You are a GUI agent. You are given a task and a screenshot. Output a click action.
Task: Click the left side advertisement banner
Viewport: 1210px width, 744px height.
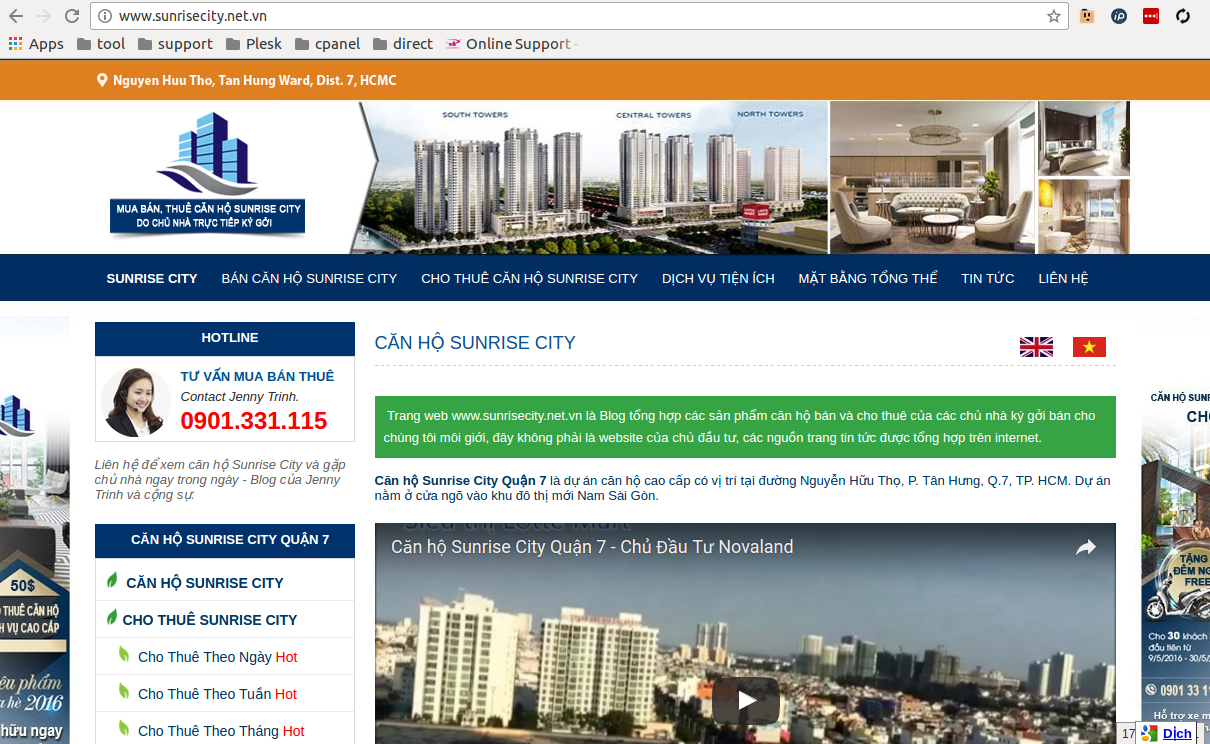coord(34,530)
